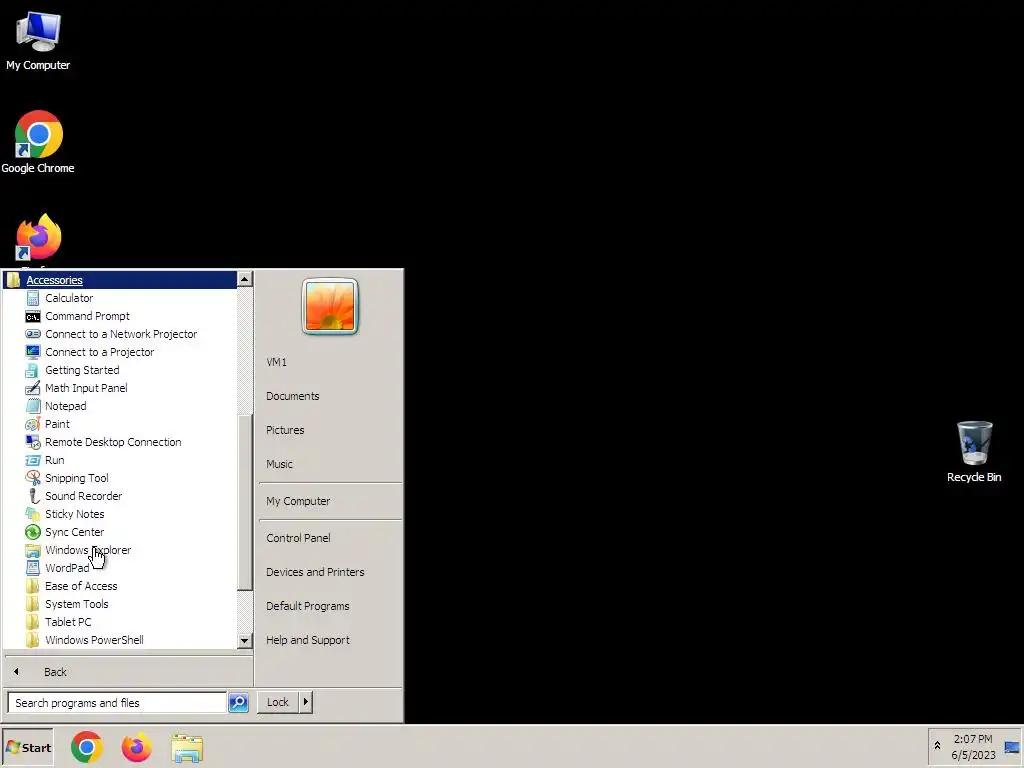Open Calculator from Accessories list
Image resolution: width=1024 pixels, height=768 pixels.
click(69, 298)
